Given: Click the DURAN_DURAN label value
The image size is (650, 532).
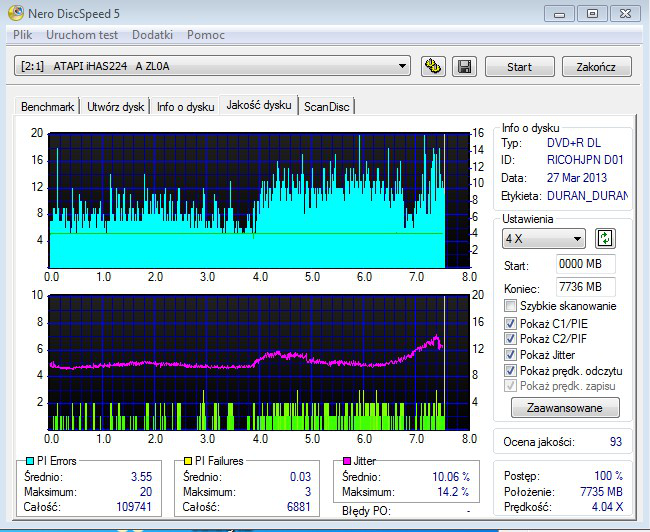Looking at the screenshot, I should click(587, 196).
